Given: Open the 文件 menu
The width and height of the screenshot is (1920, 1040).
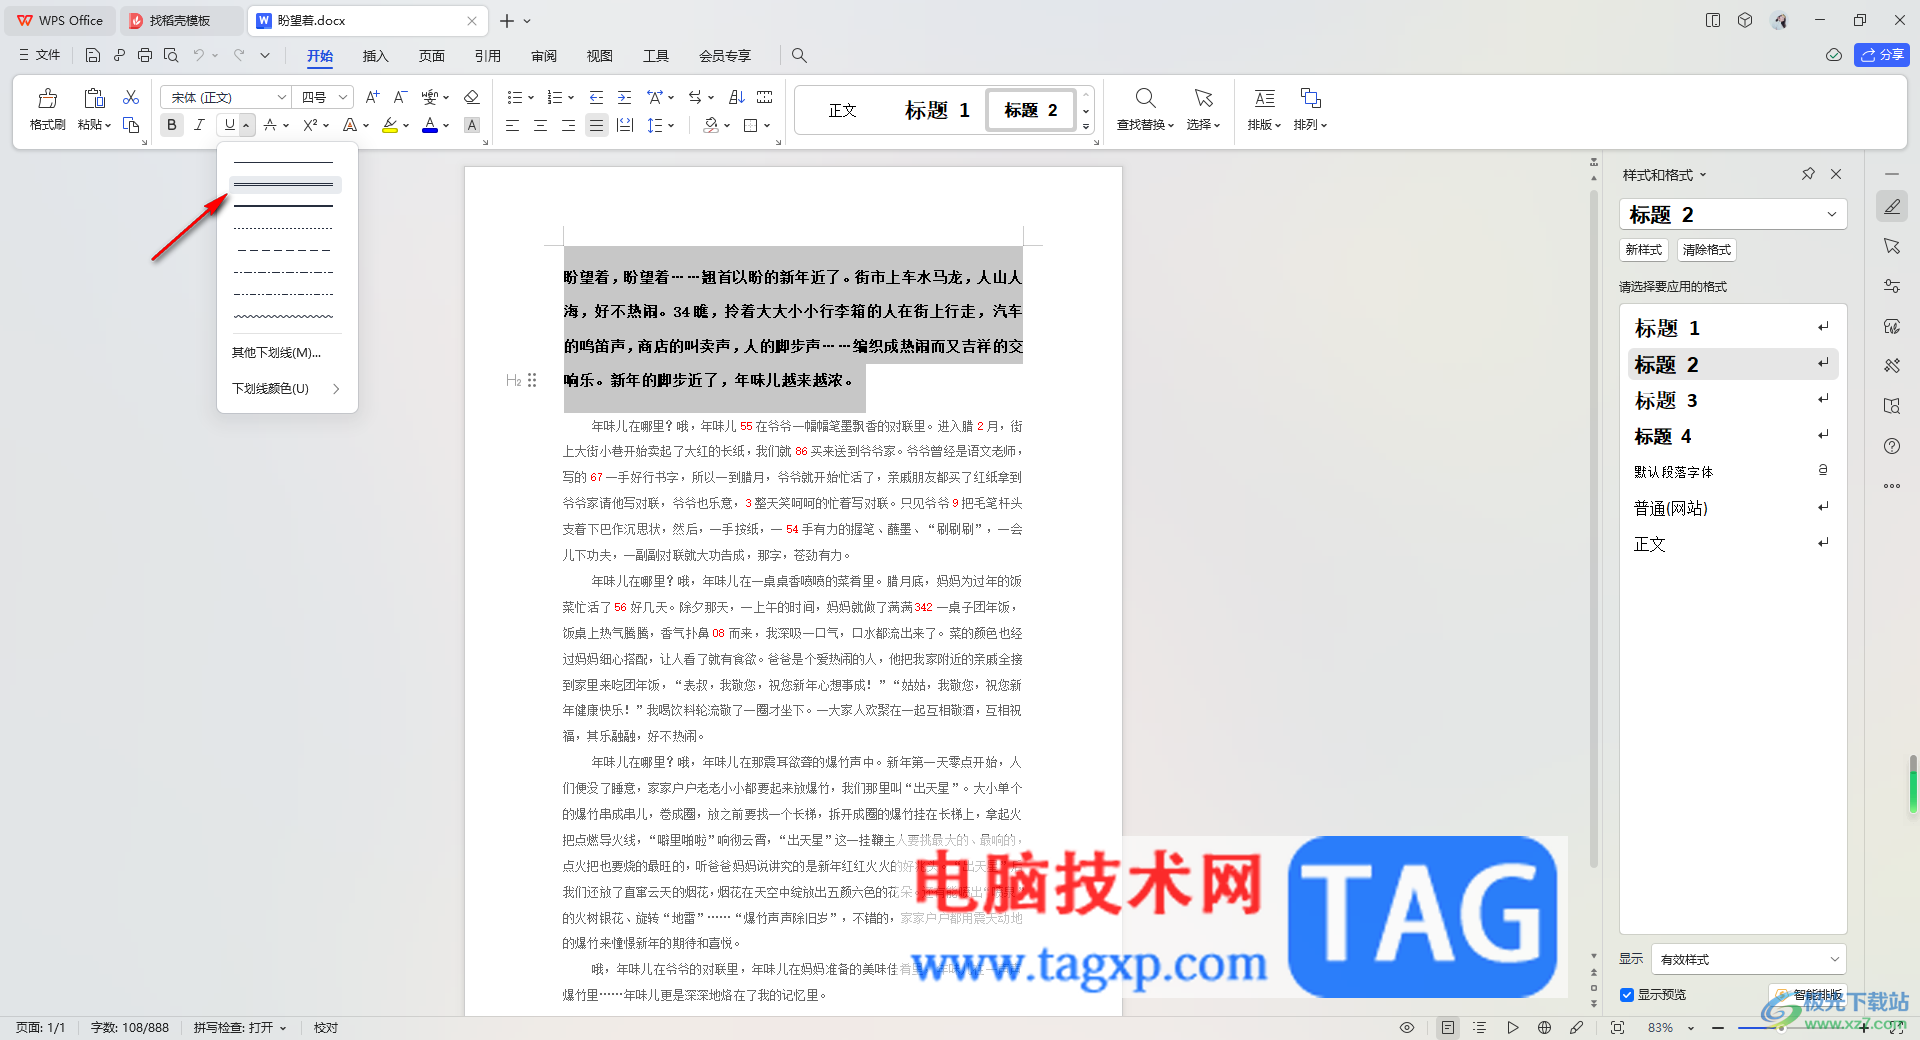Looking at the screenshot, I should click(x=40, y=55).
